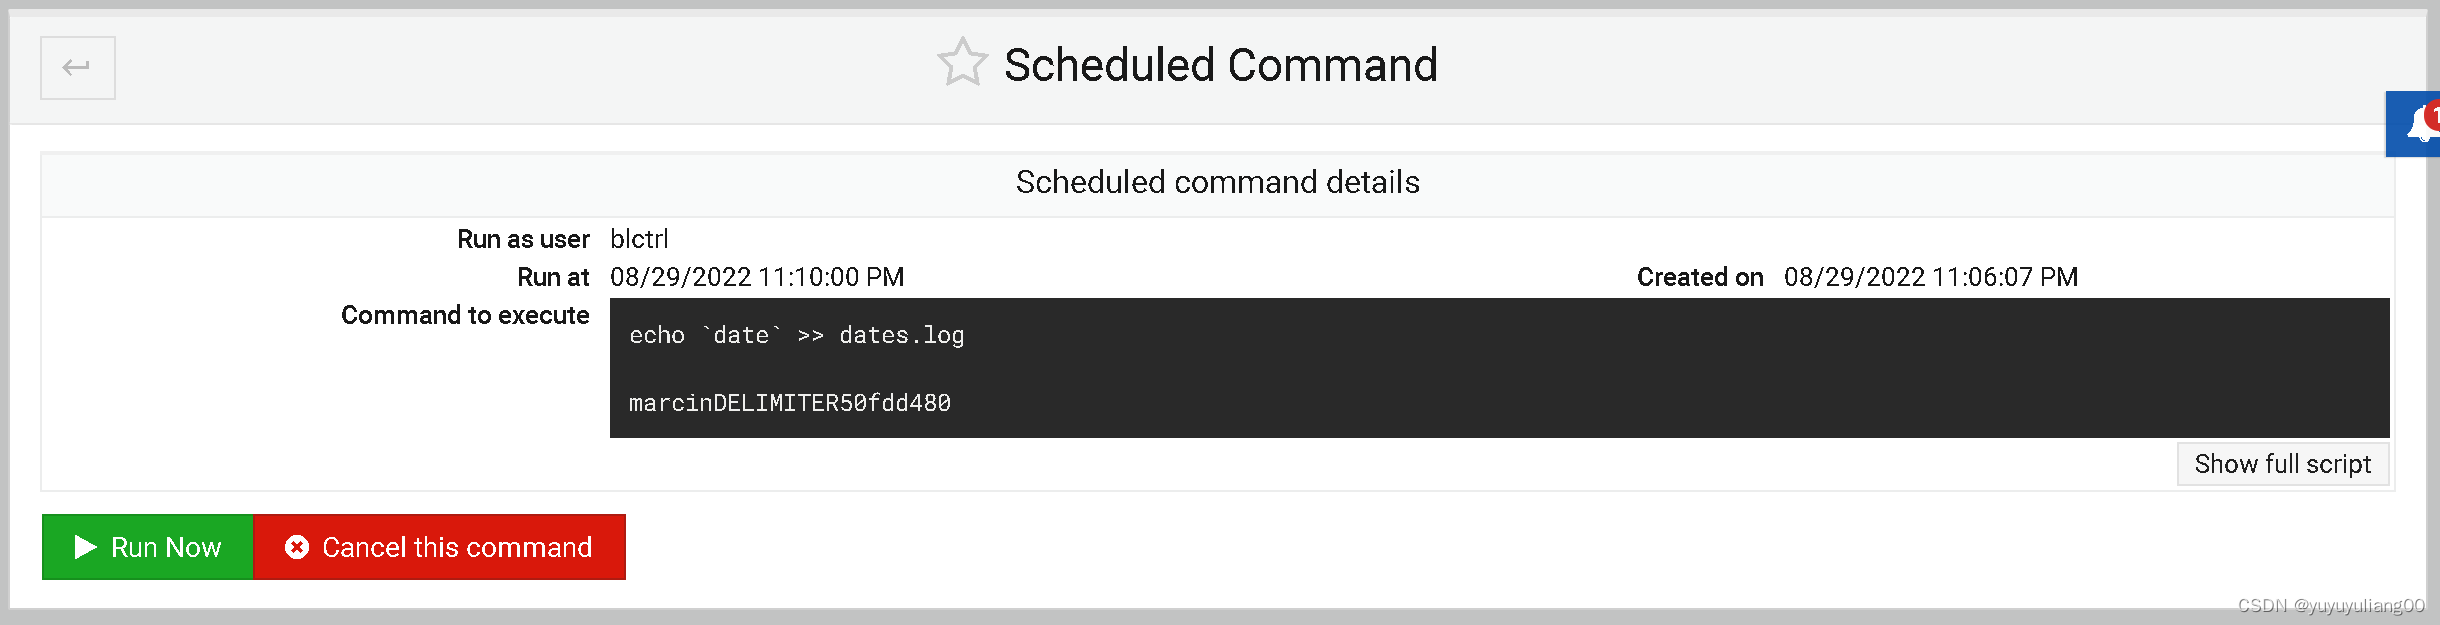The width and height of the screenshot is (2440, 625).
Task: Open notifications via the blue bell icon
Action: [x=2421, y=122]
